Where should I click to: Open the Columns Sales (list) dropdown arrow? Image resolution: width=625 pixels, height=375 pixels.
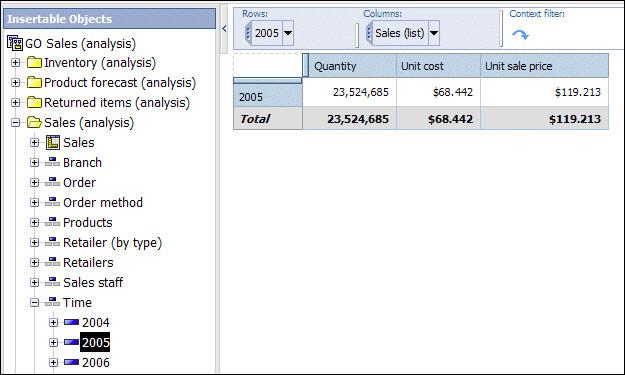click(x=434, y=33)
